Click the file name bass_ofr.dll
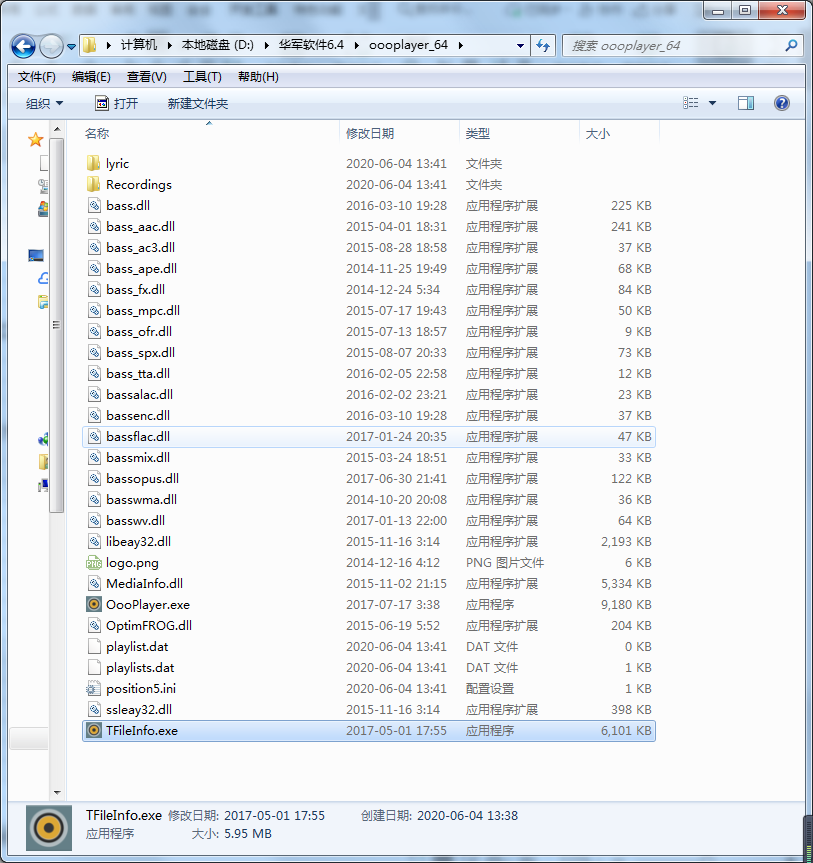The width and height of the screenshot is (813, 863). [x=139, y=331]
